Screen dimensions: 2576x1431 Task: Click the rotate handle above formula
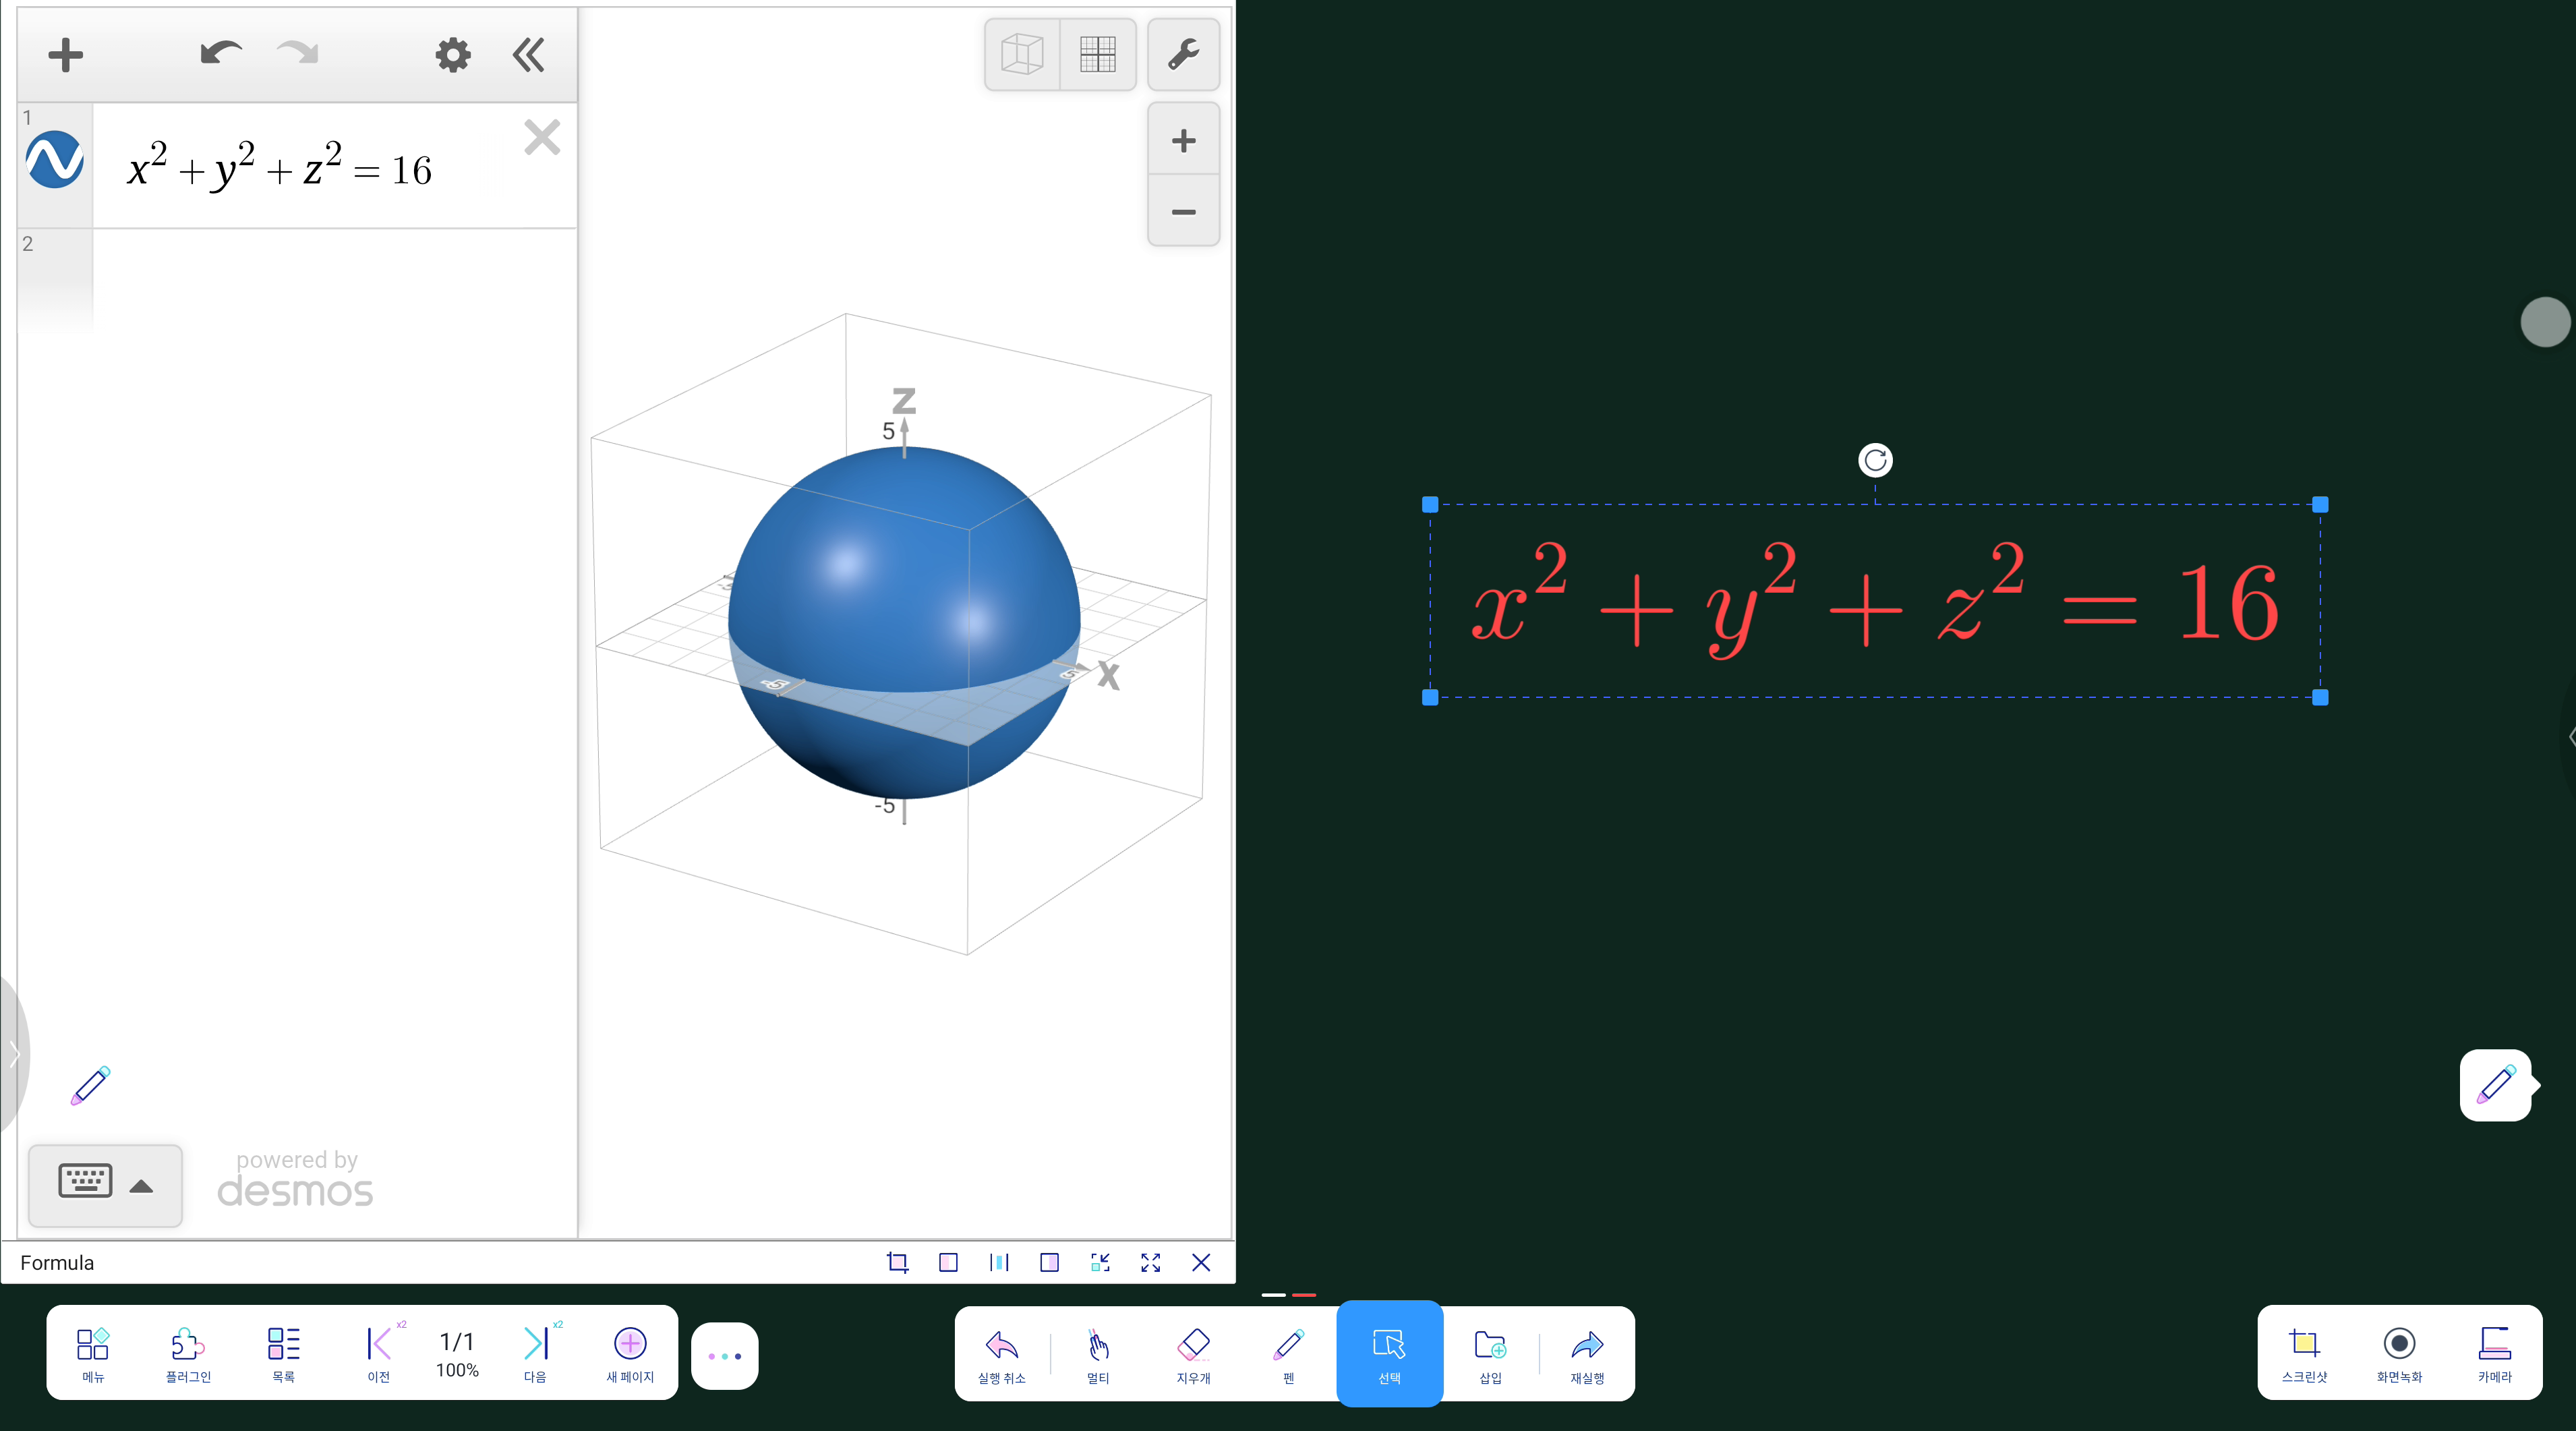coord(1875,460)
